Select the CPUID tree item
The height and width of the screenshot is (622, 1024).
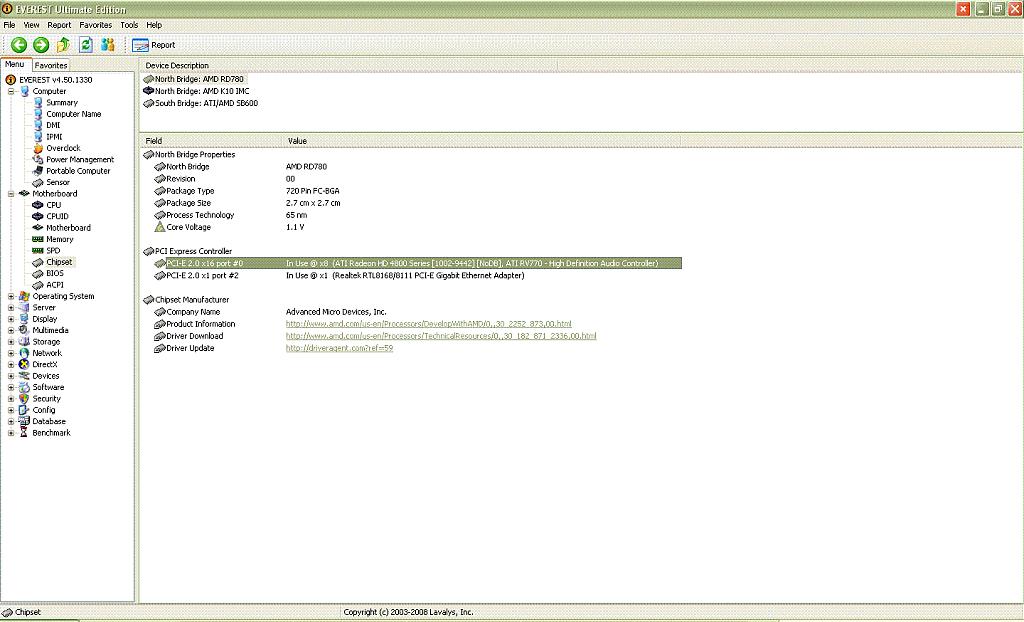tap(57, 216)
